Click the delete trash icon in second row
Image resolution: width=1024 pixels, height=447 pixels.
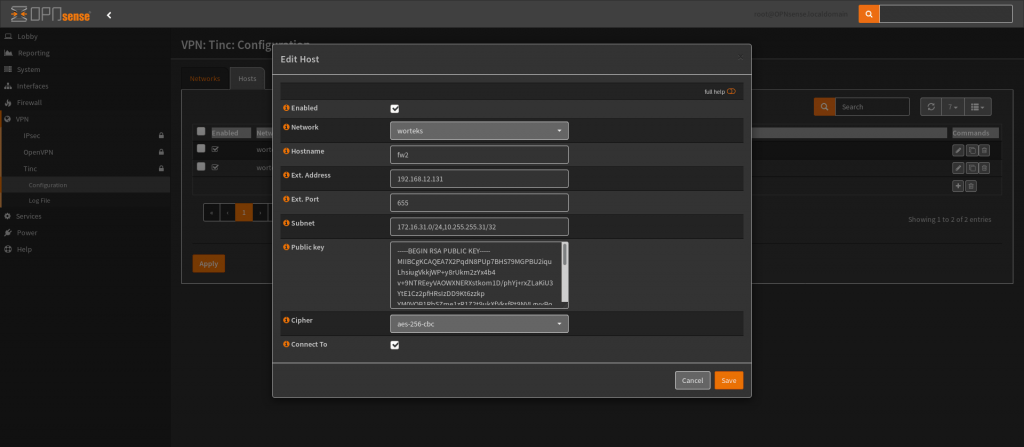(984, 167)
